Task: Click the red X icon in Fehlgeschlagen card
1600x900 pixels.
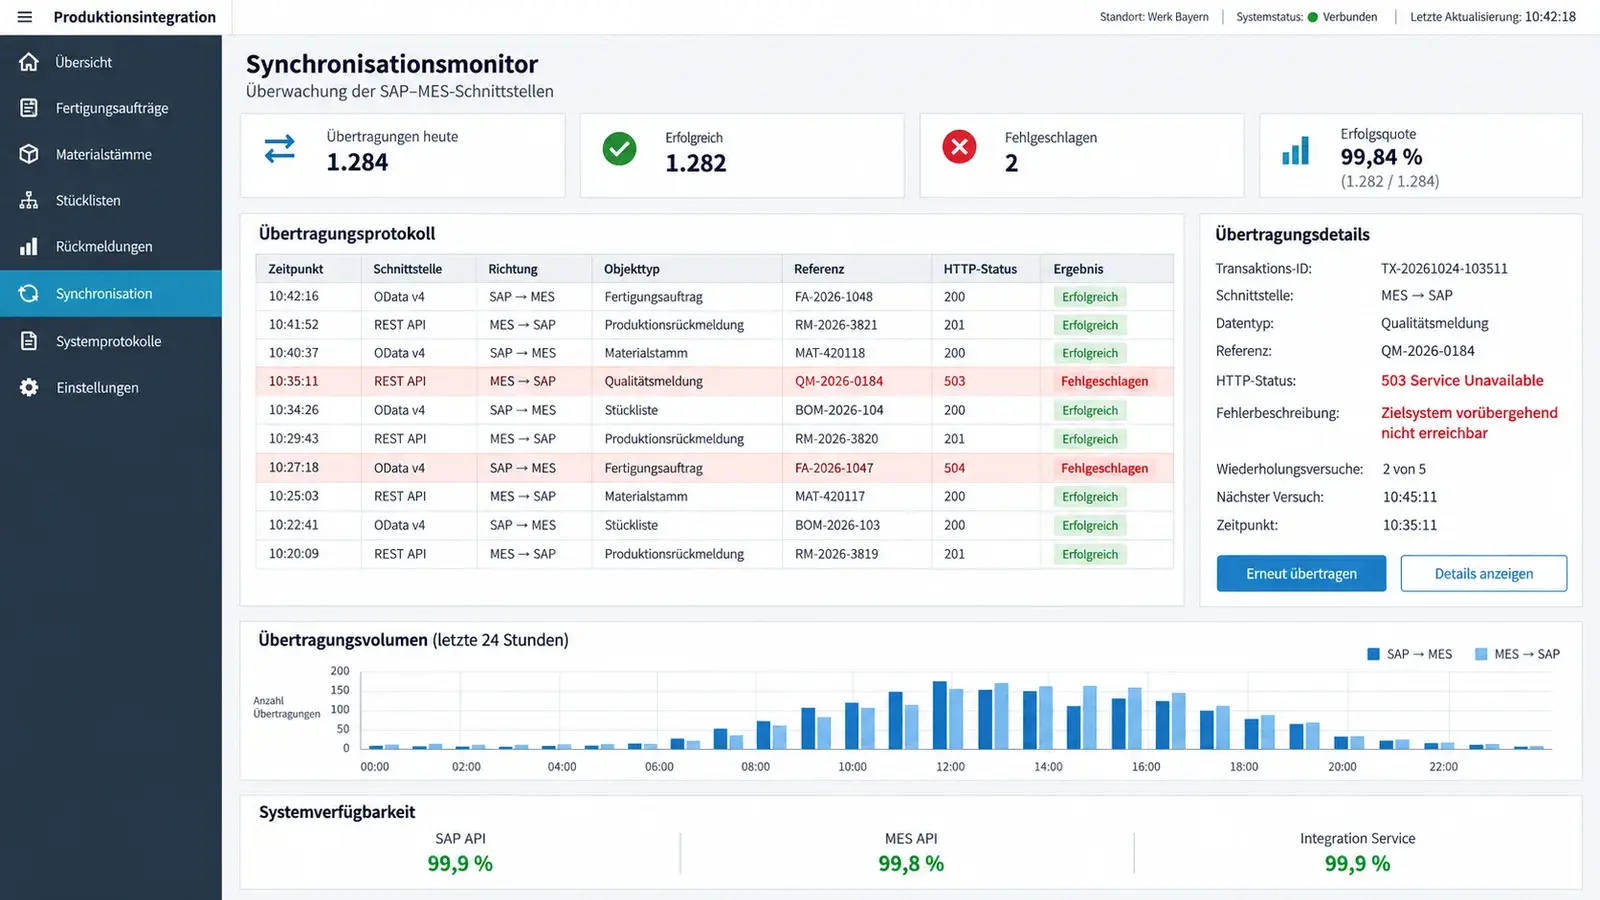Action: tap(959, 147)
